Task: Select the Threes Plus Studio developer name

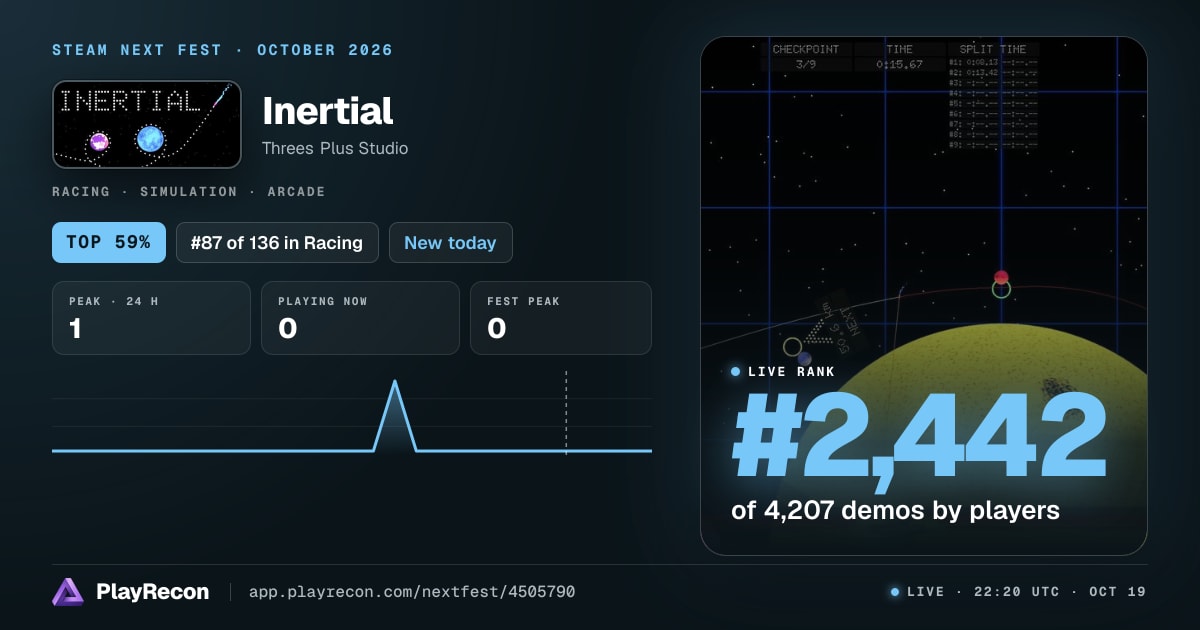Action: 335,148
